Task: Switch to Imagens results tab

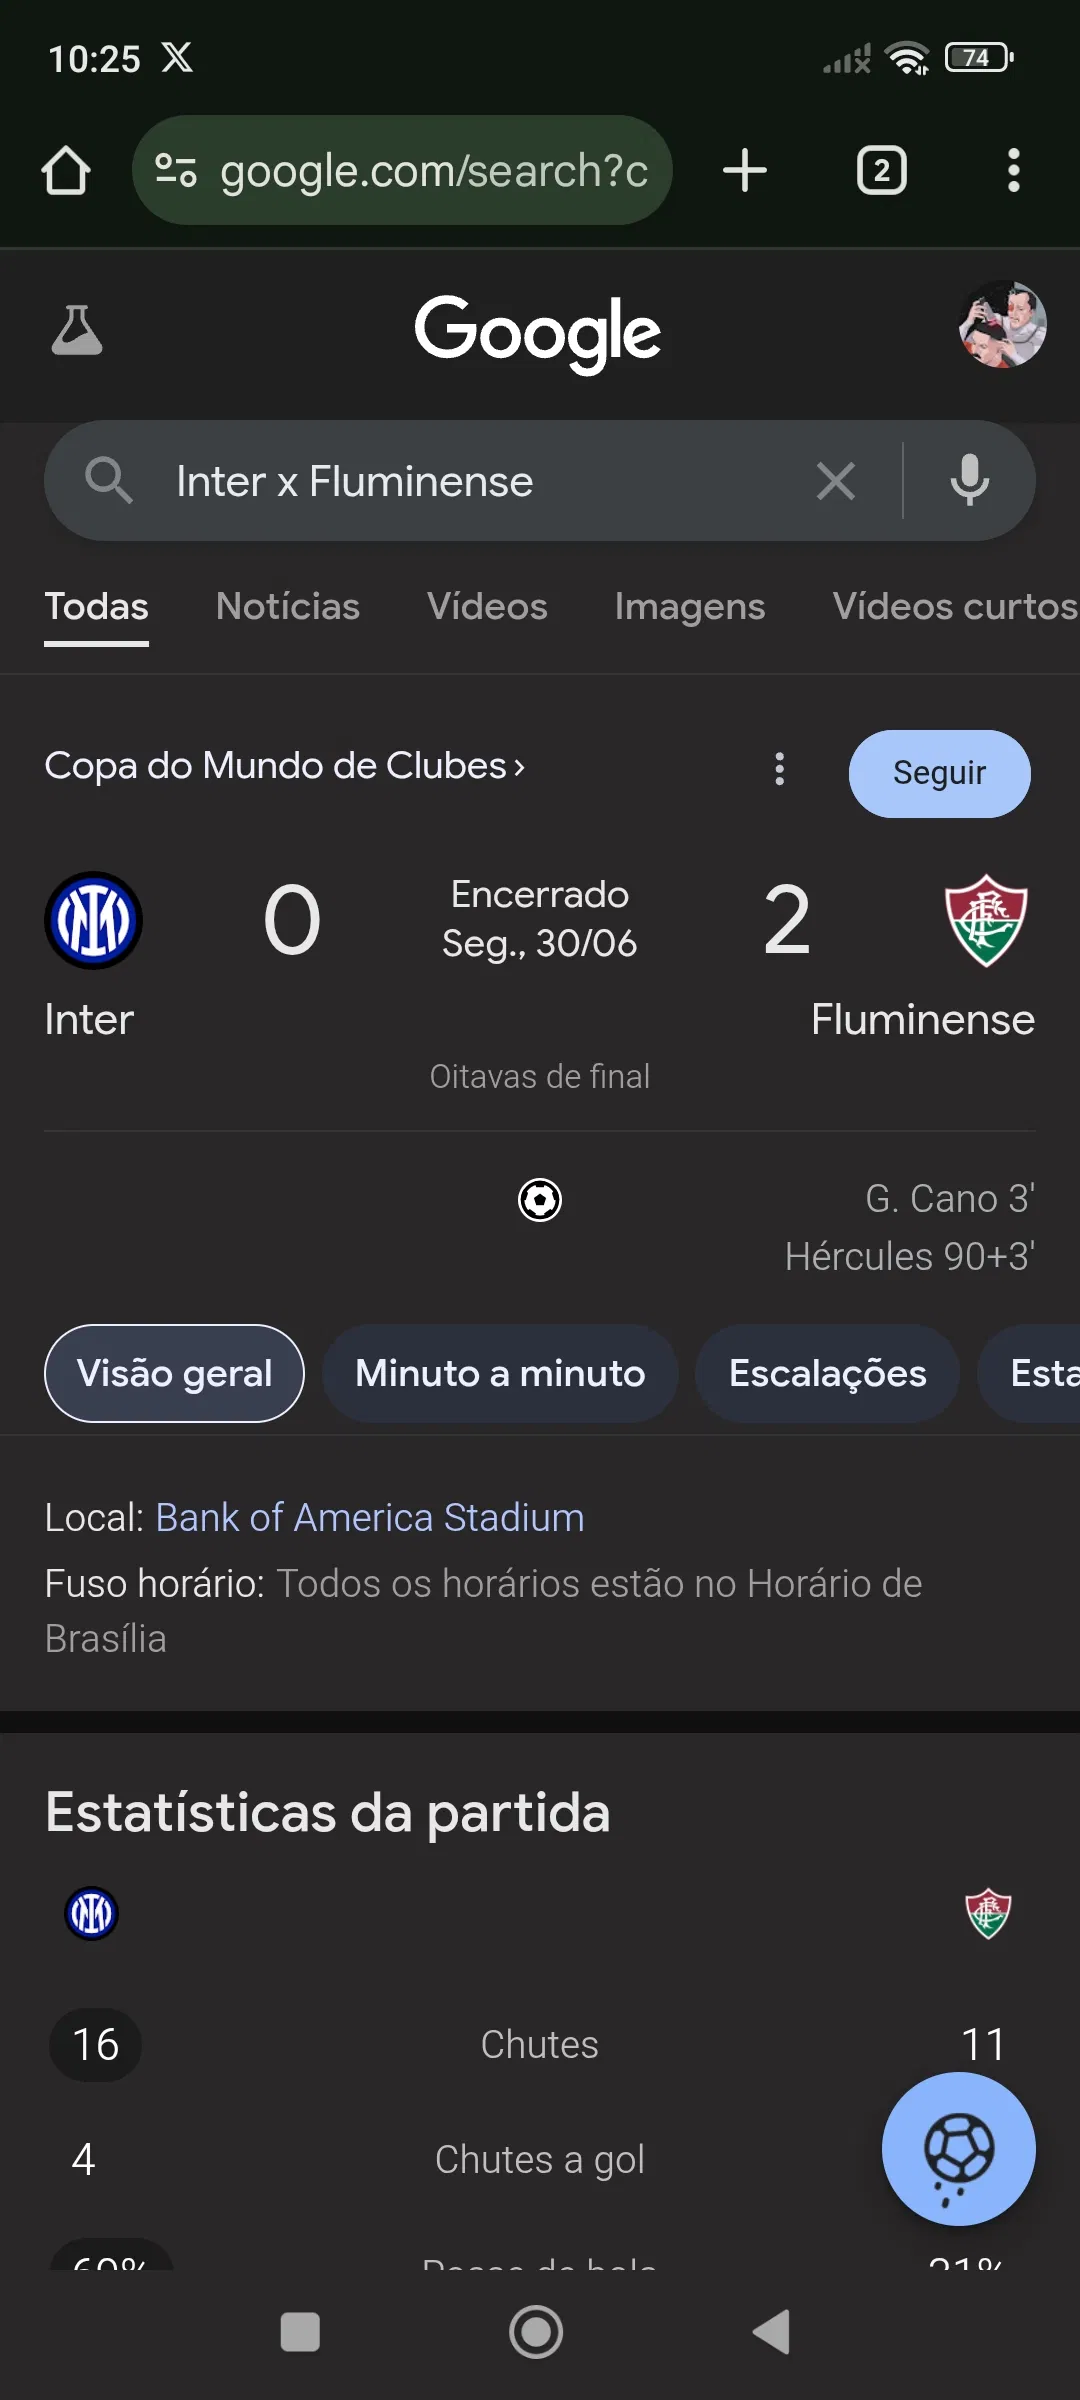Action: pos(690,607)
